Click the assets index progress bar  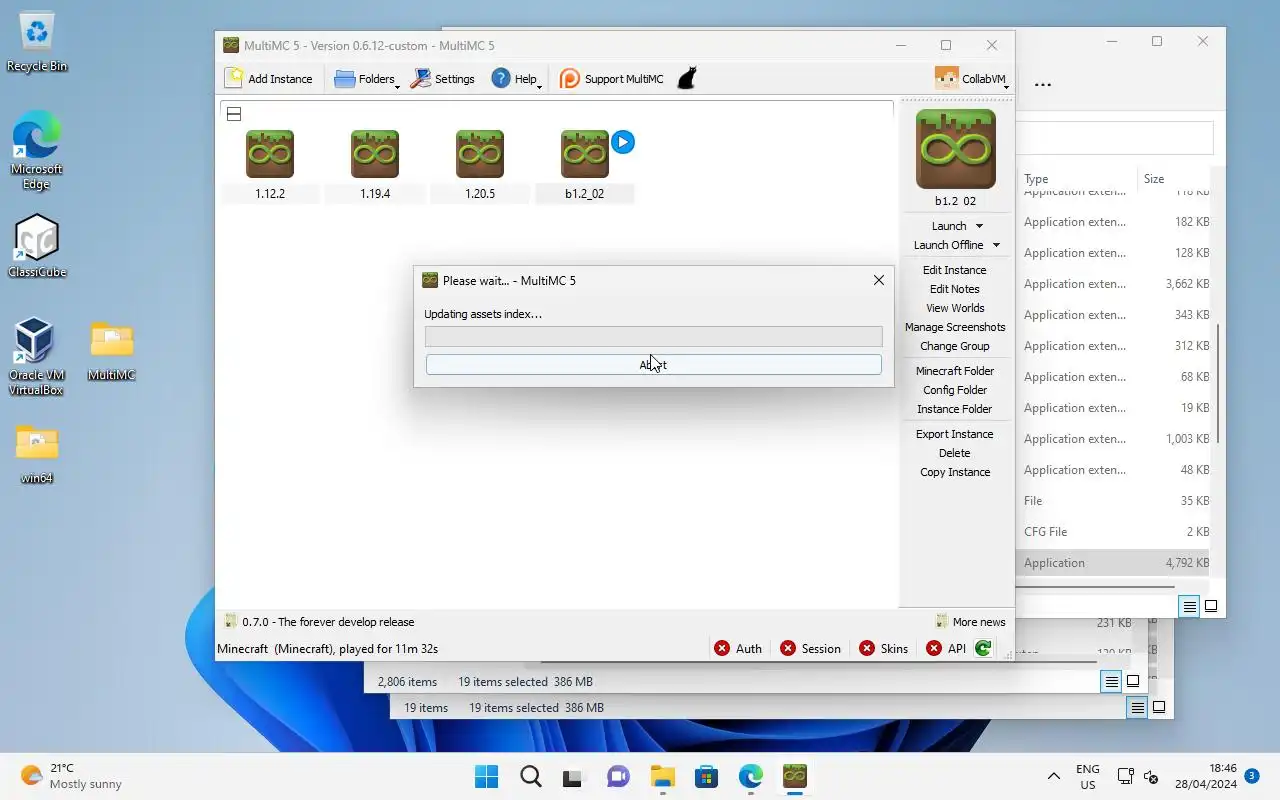(x=654, y=337)
